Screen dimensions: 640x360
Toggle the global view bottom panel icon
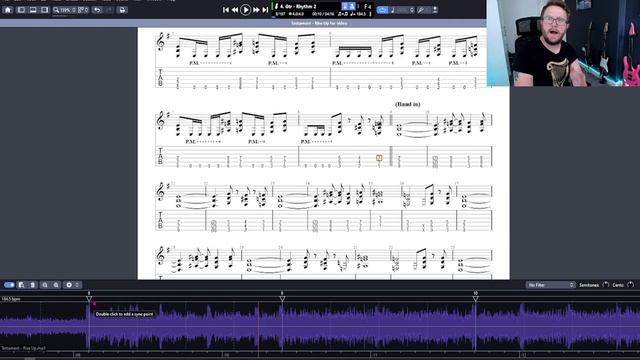point(33,10)
